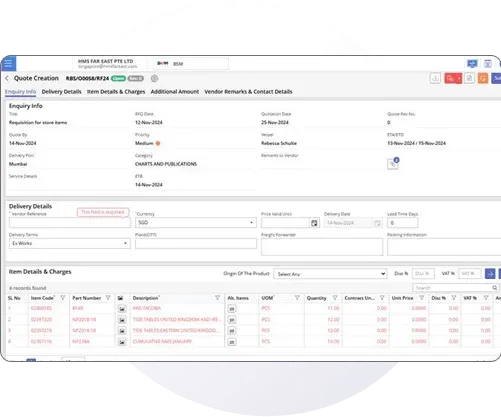This screenshot has height=417, width=501.
Task: Go back using arrow beside Quote Creation
Action: point(7,78)
